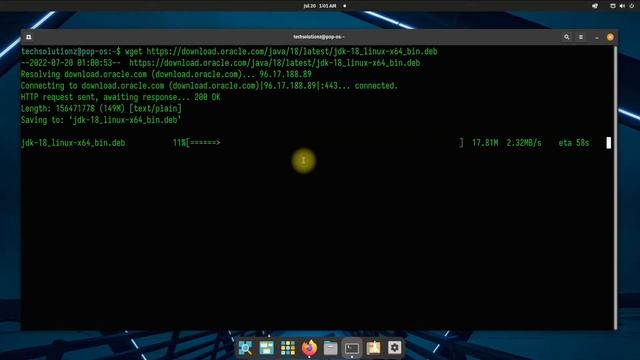Open the volume icon in the top bar
640x360 pixels.
pos(622,6)
